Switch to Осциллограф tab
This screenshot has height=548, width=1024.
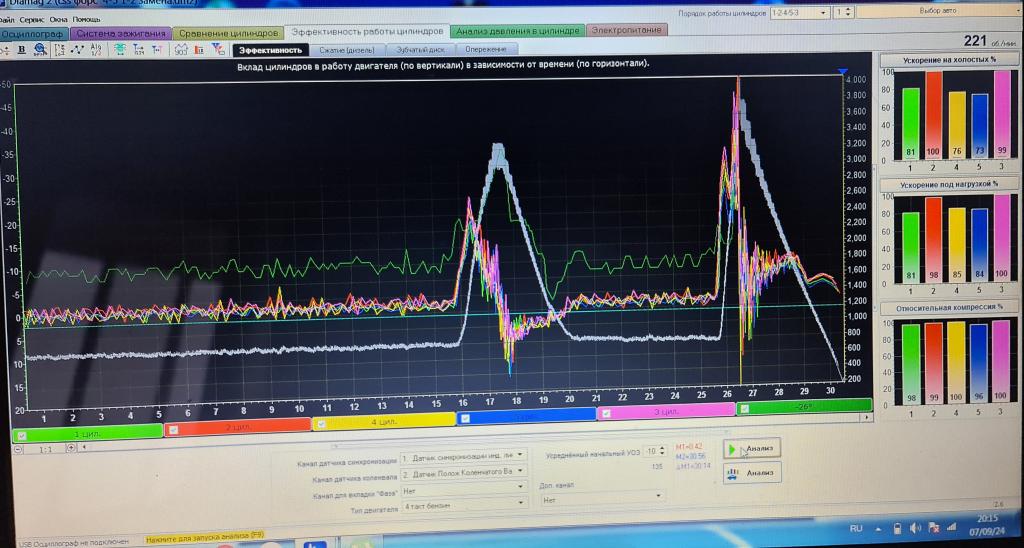pos(33,33)
